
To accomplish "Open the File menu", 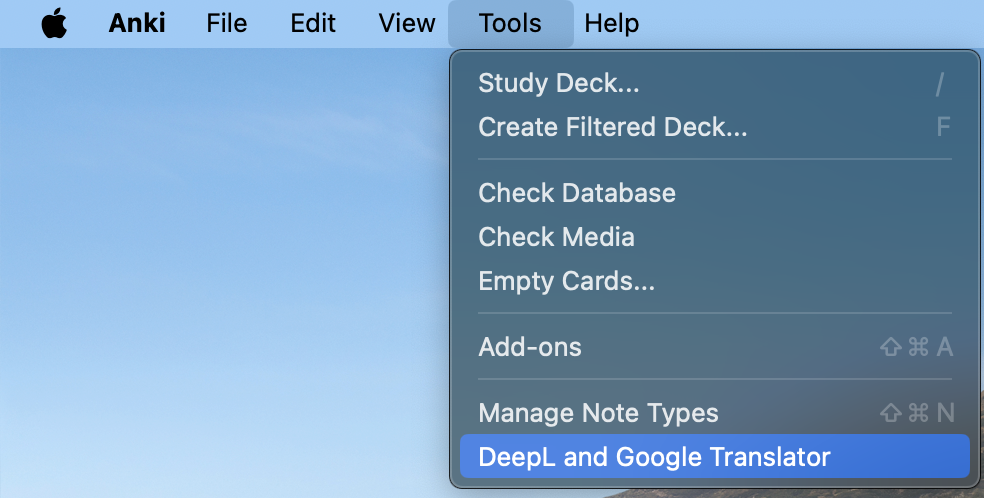I will [226, 24].
